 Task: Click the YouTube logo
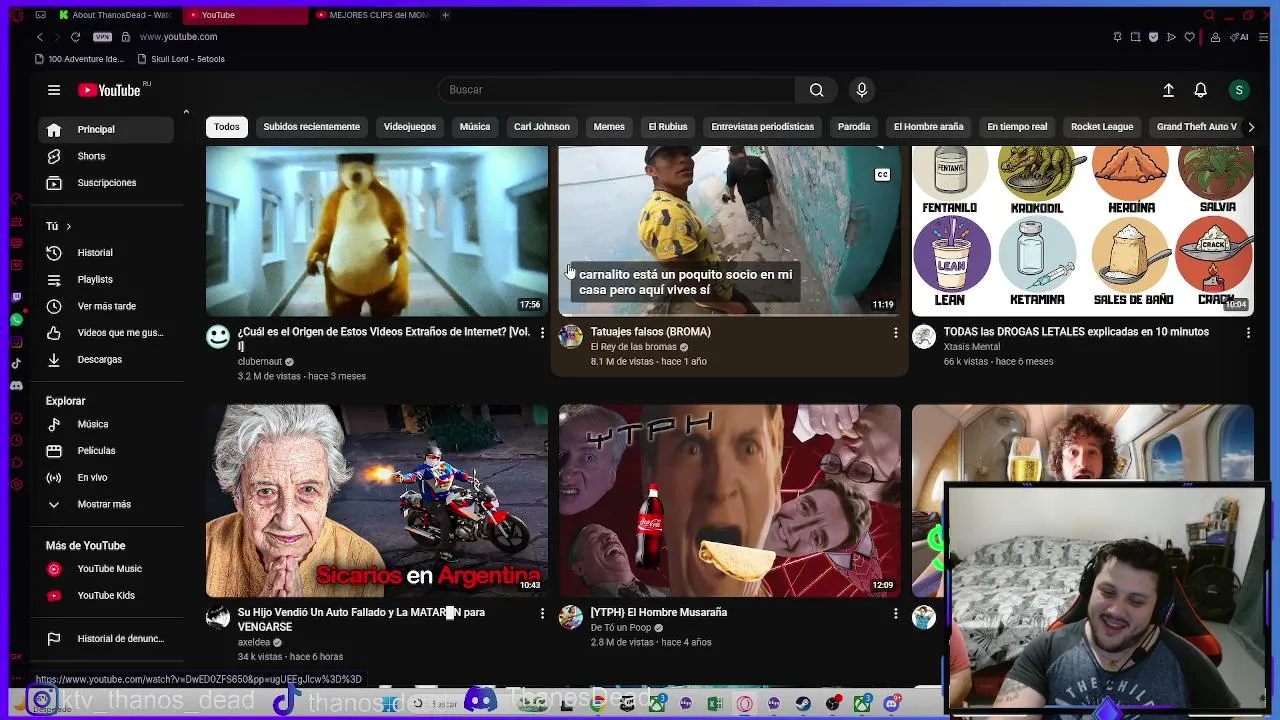(110, 90)
